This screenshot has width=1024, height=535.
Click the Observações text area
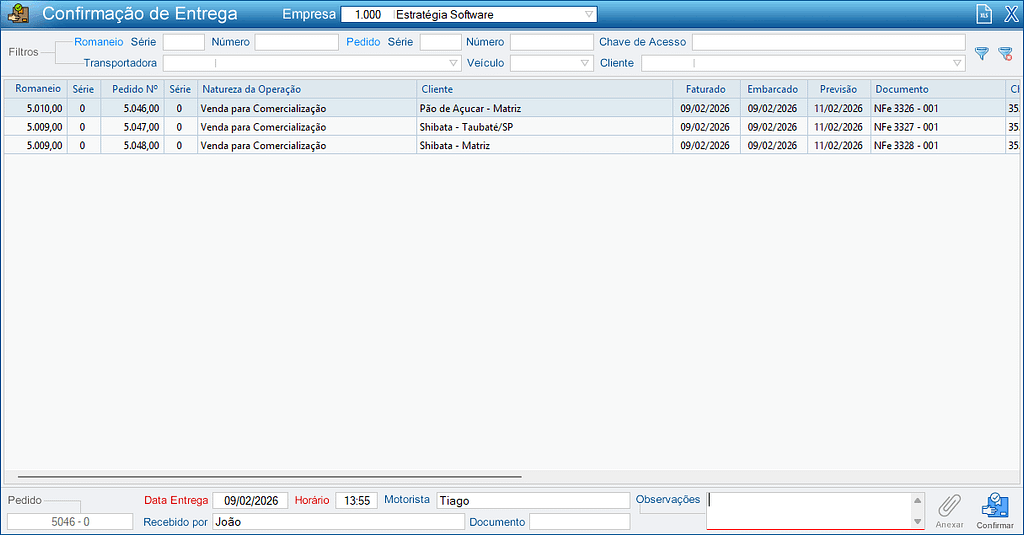pos(808,511)
